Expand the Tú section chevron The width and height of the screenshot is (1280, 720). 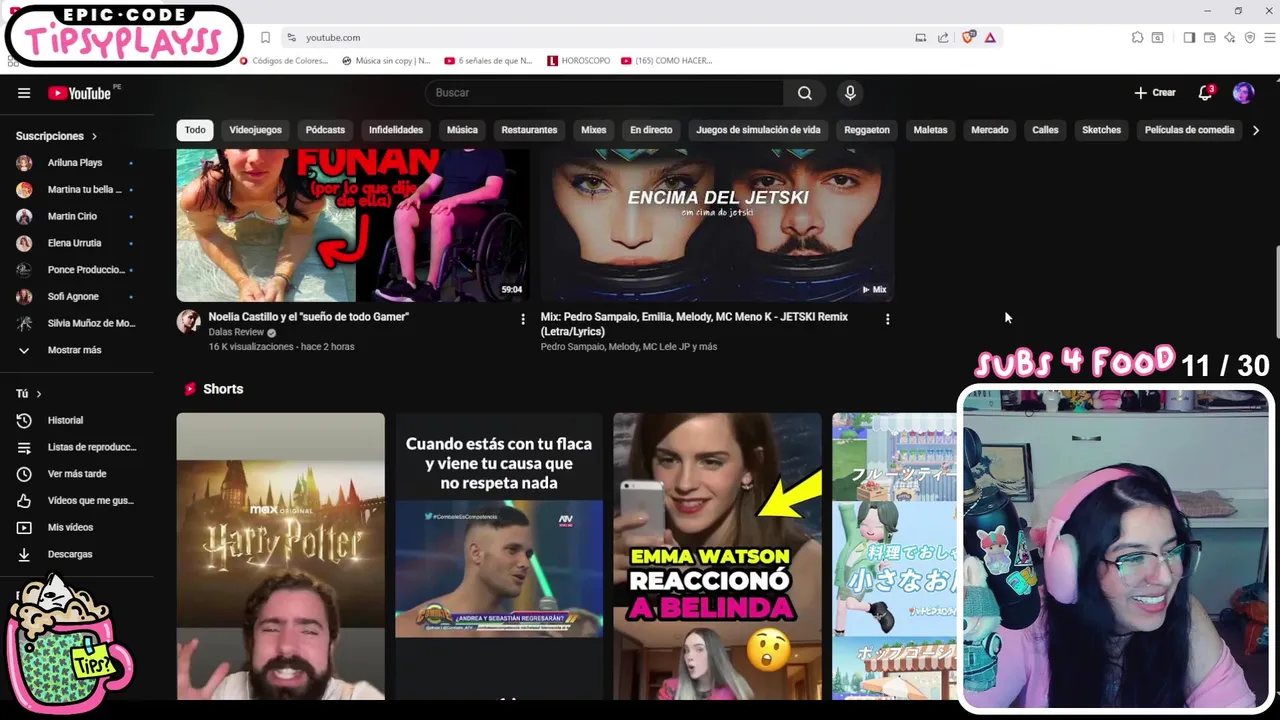38,394
